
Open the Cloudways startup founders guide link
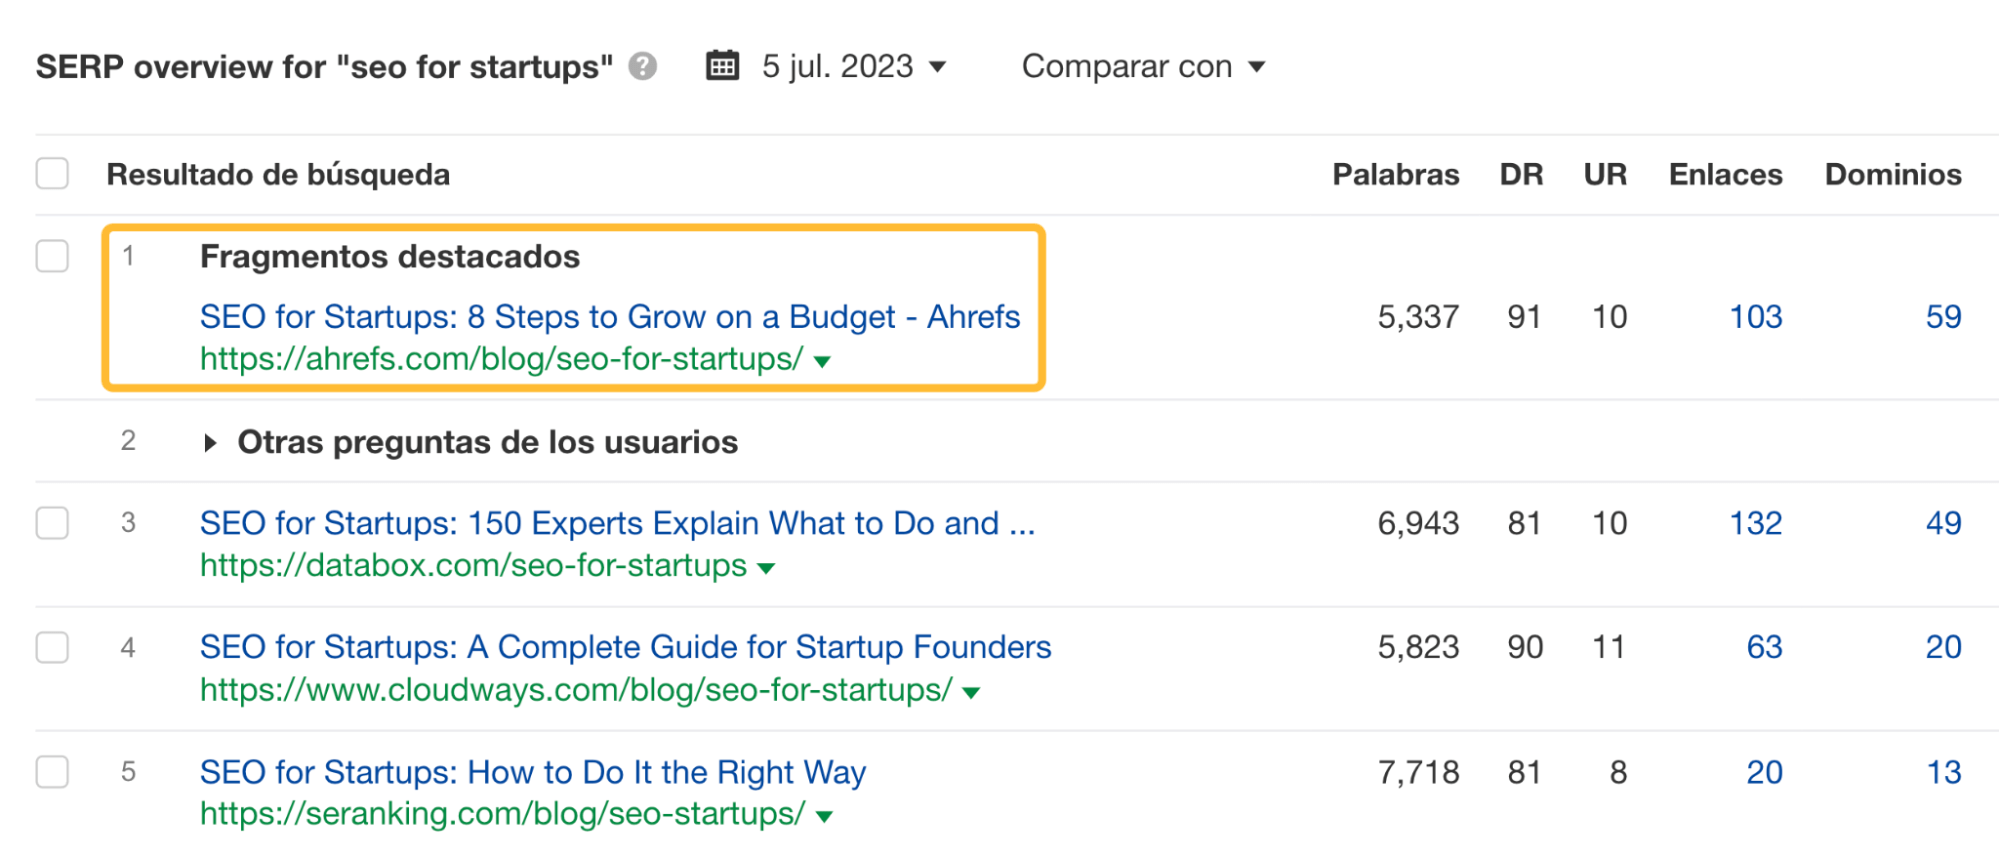625,648
